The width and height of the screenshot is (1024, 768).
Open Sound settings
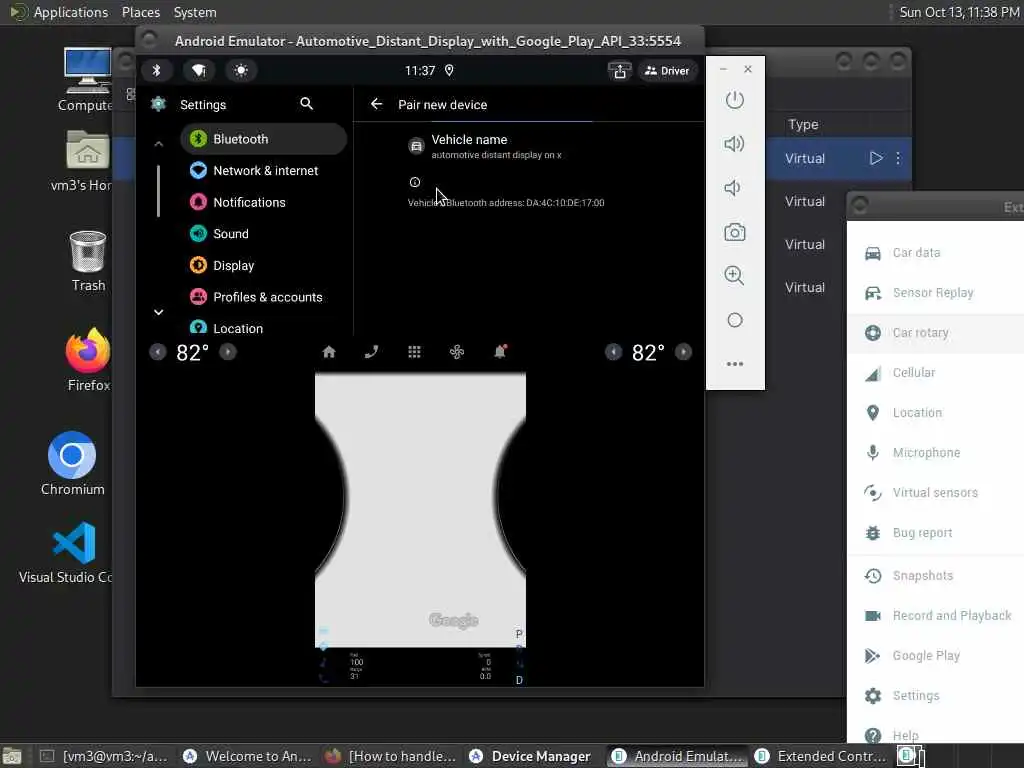(x=263, y=234)
